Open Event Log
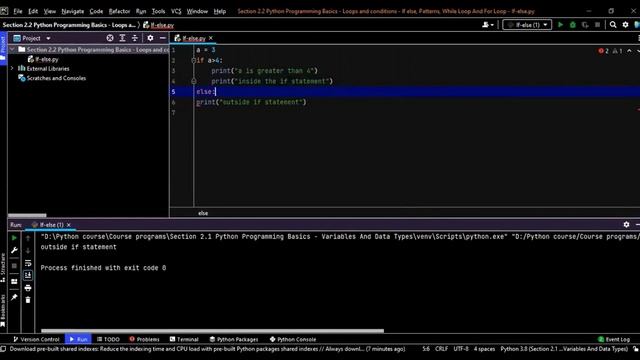640x360 pixels. tap(614, 339)
